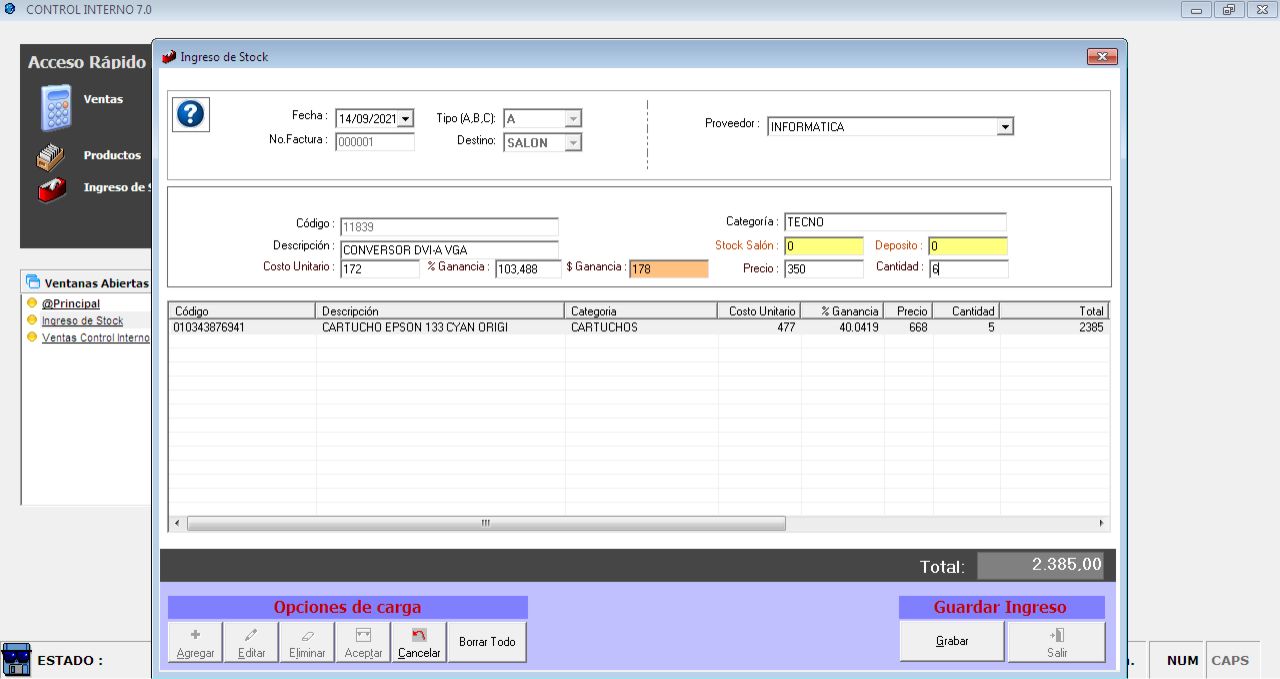Open the Productos box icon
1280x679 pixels.
click(50, 157)
